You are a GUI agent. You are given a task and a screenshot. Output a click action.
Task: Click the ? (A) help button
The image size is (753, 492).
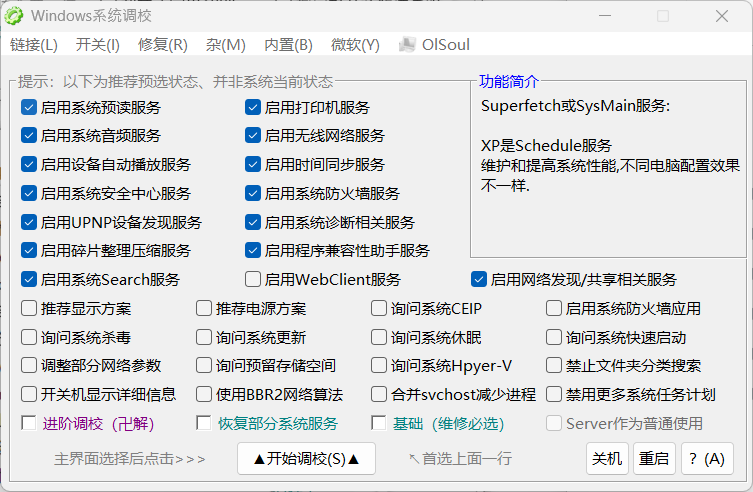[707, 458]
